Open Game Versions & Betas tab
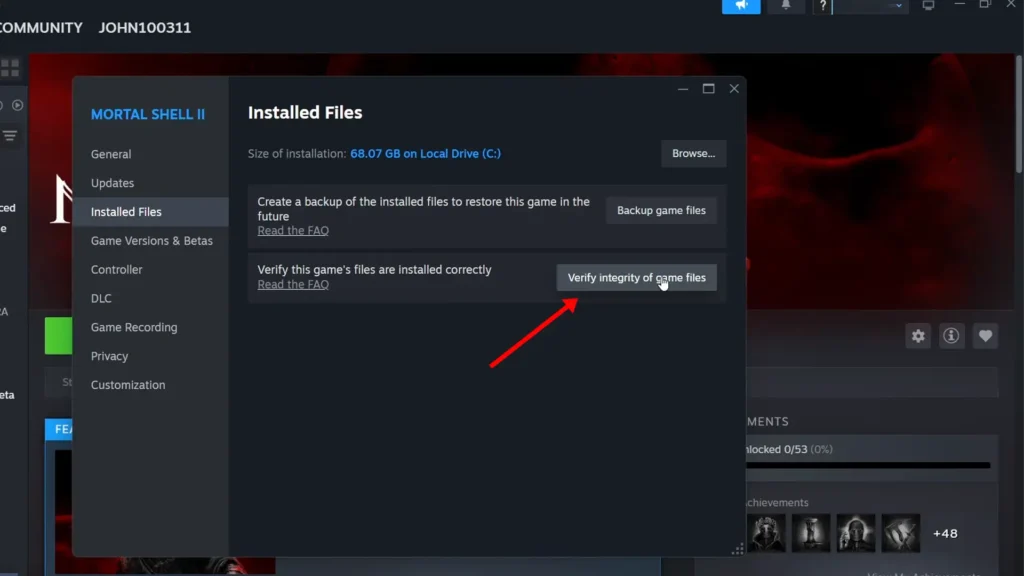The height and width of the screenshot is (576, 1024). [x=150, y=240]
